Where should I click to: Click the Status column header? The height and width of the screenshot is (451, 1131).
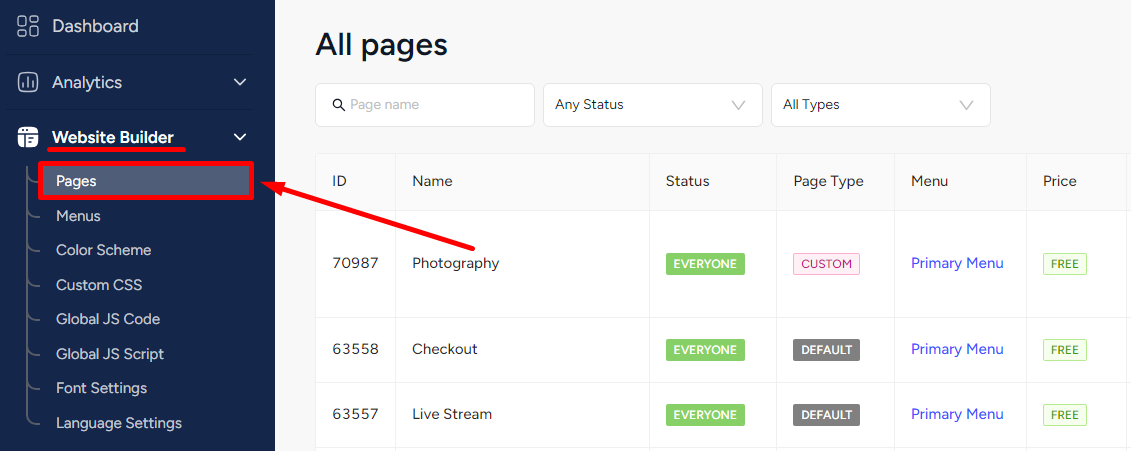tap(687, 181)
